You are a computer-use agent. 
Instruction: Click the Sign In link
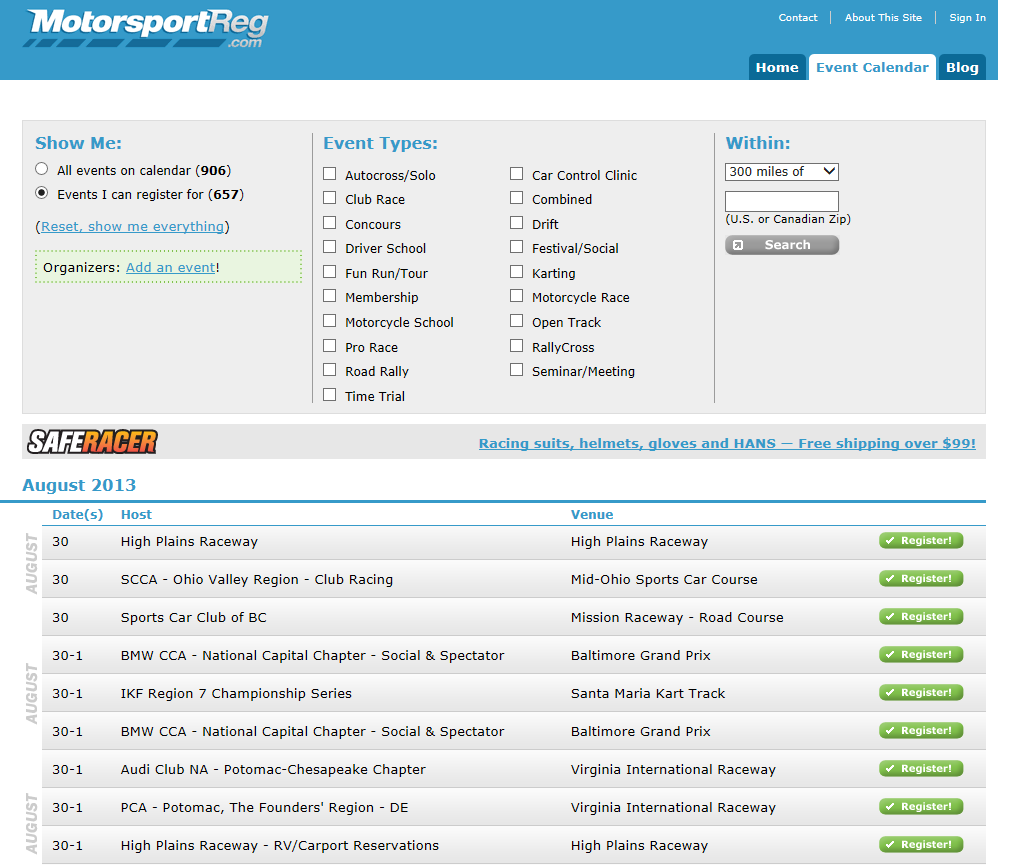[x=967, y=17]
